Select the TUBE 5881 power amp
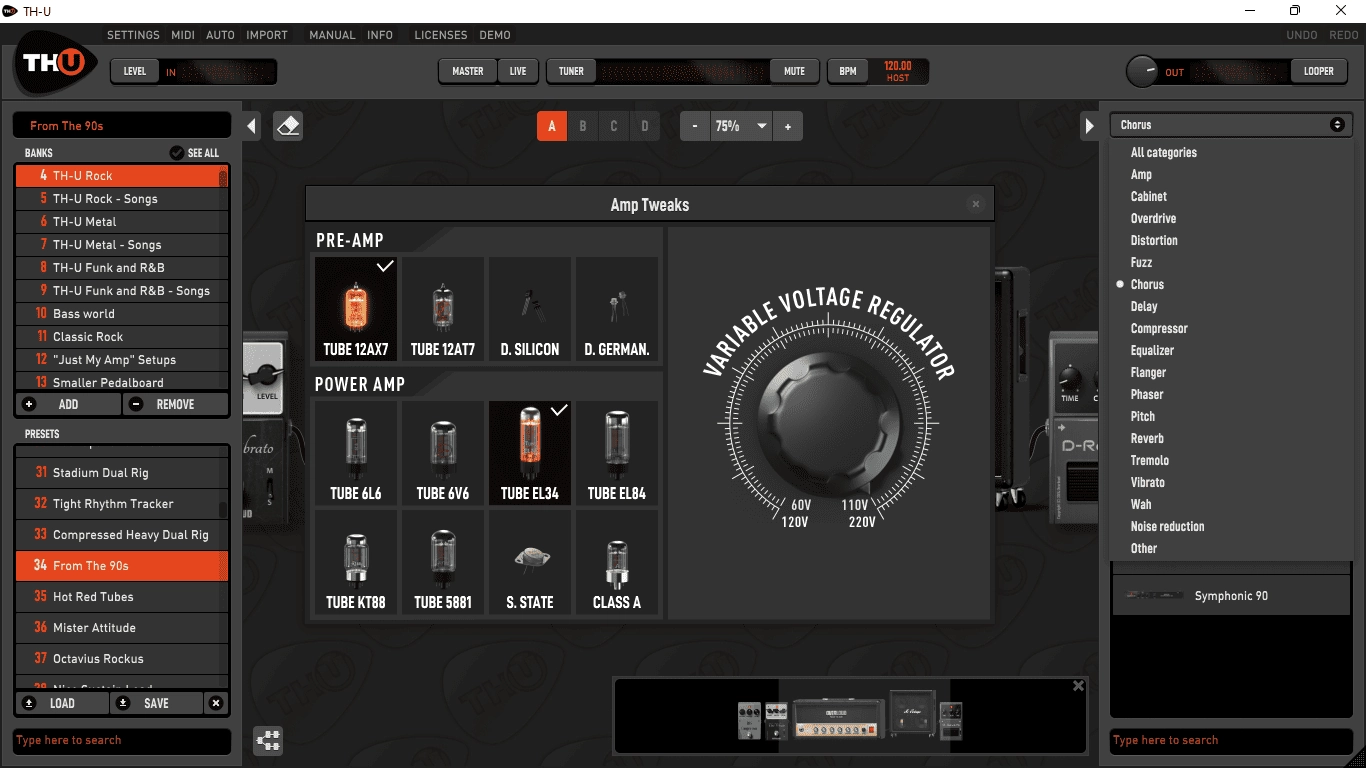1366x768 pixels. [x=443, y=562]
